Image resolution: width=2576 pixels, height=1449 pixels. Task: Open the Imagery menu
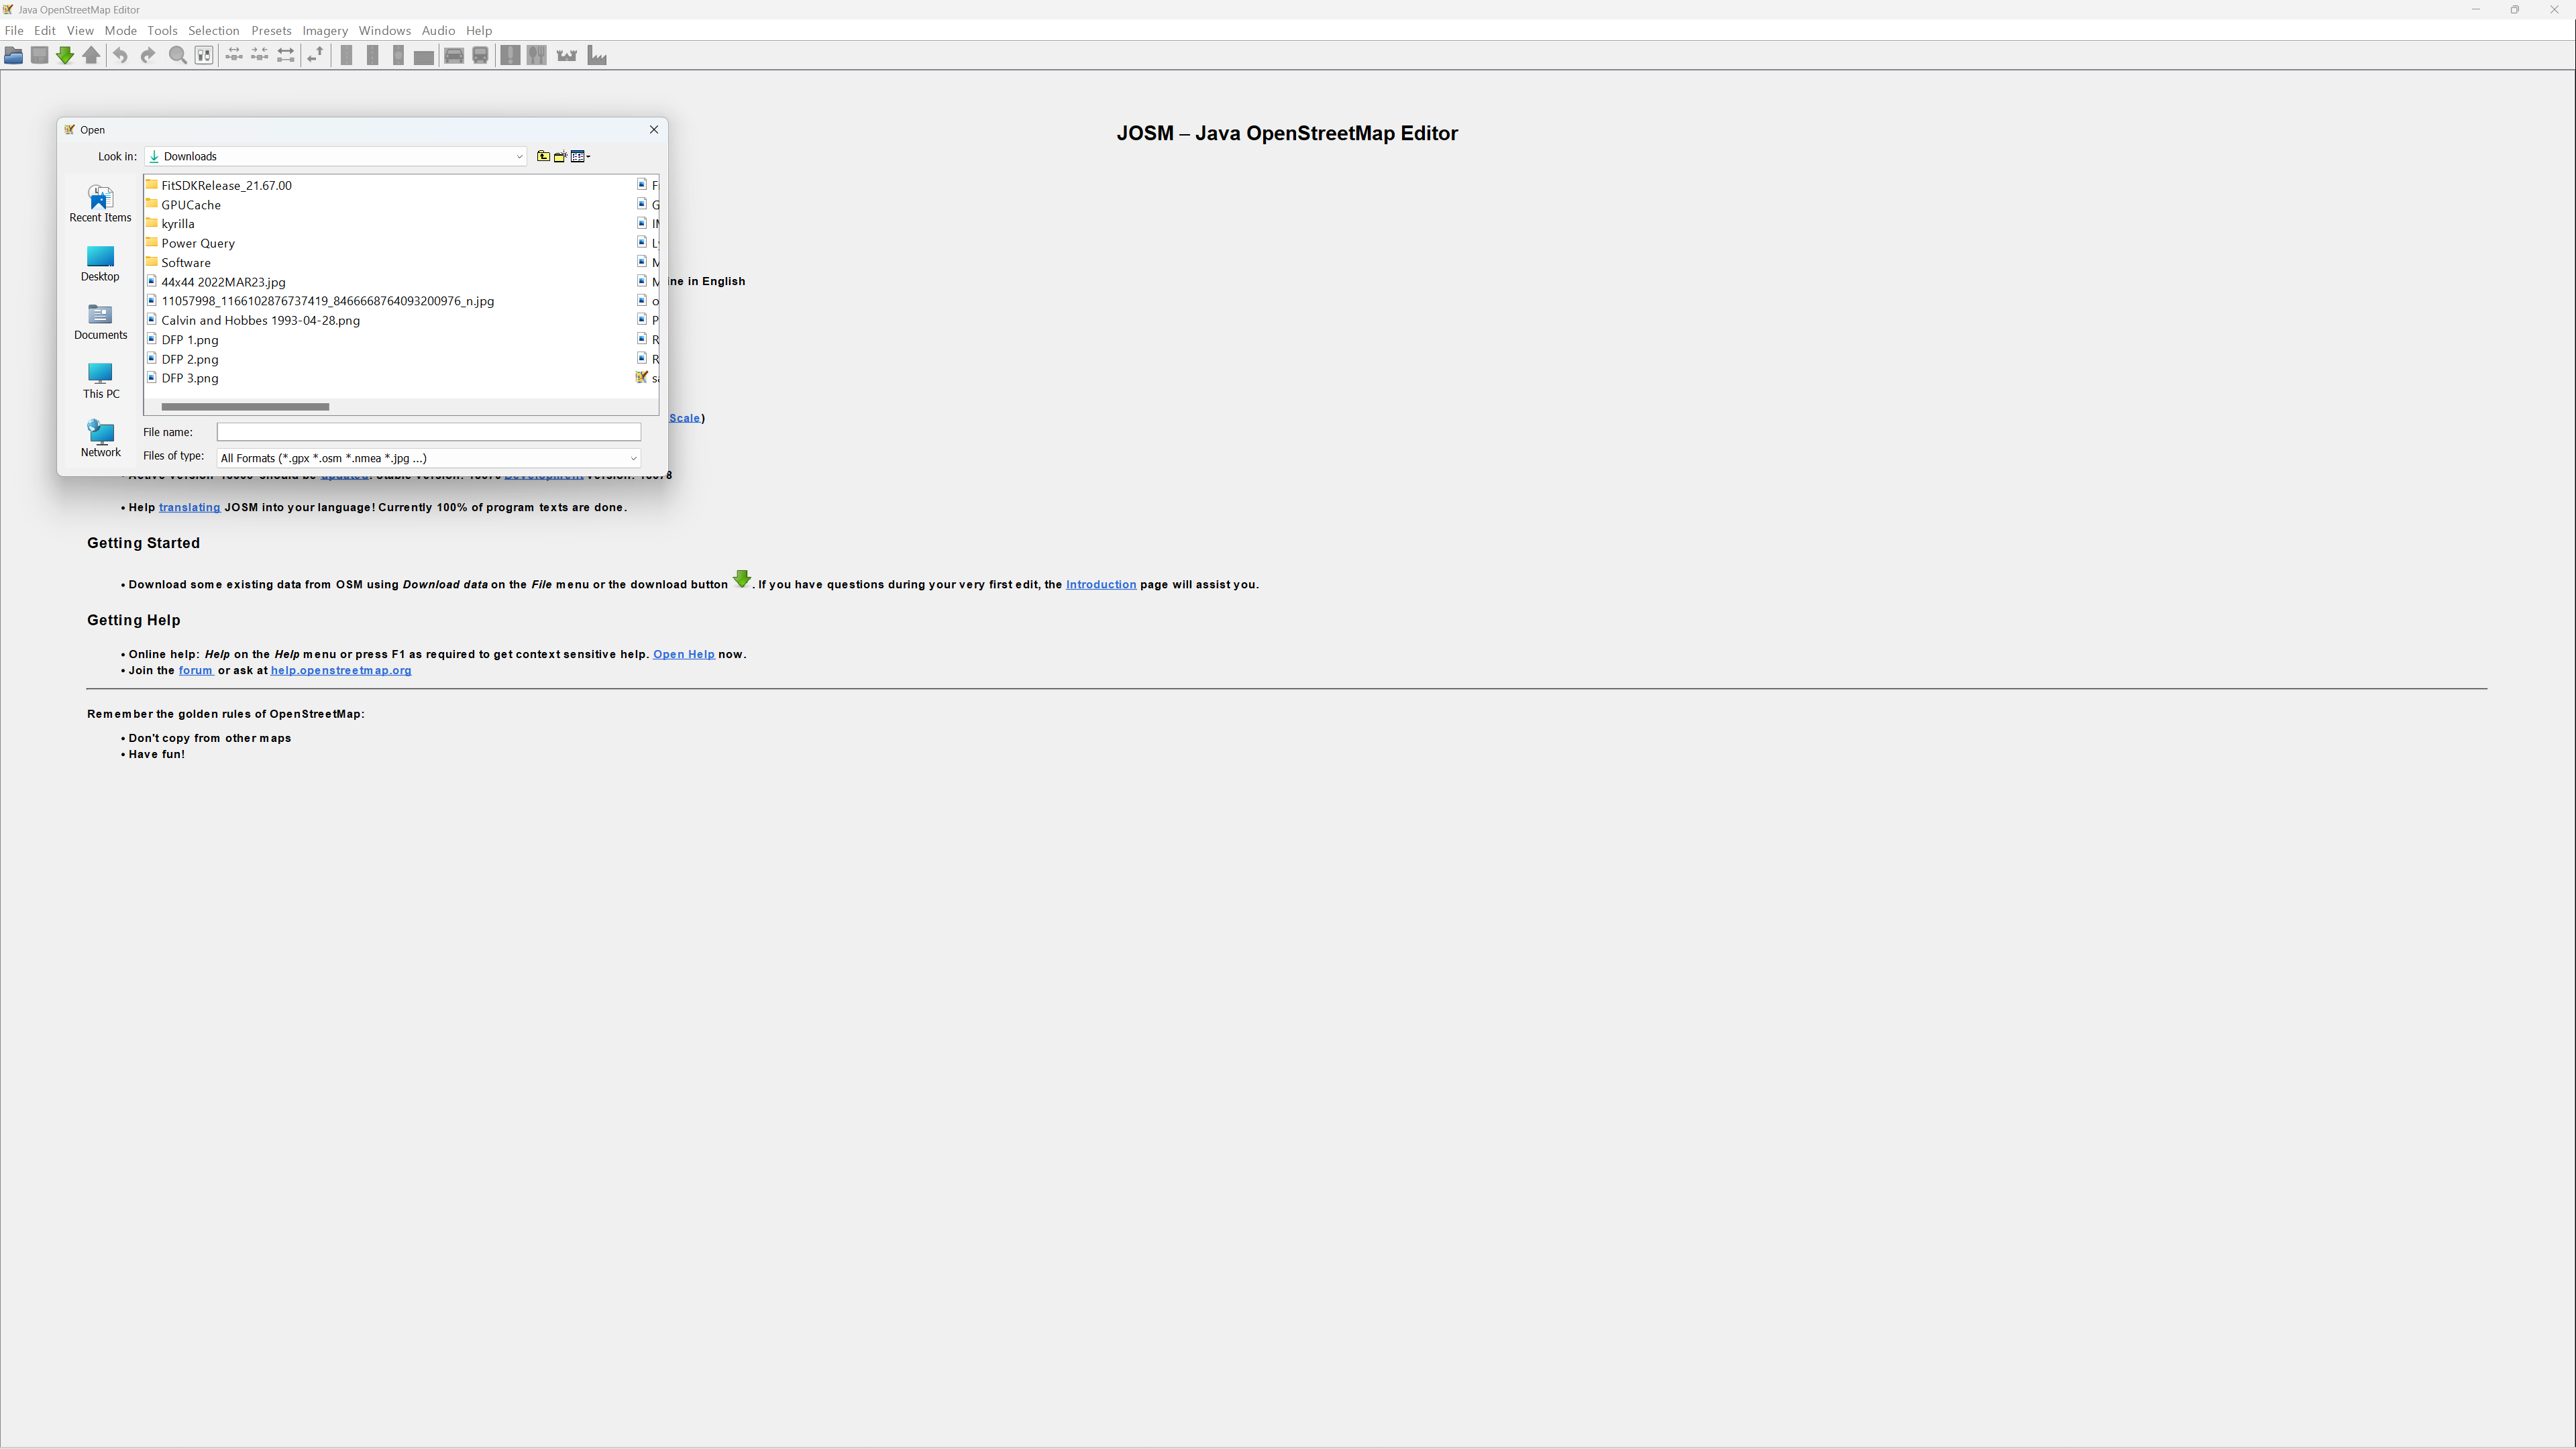click(x=325, y=30)
